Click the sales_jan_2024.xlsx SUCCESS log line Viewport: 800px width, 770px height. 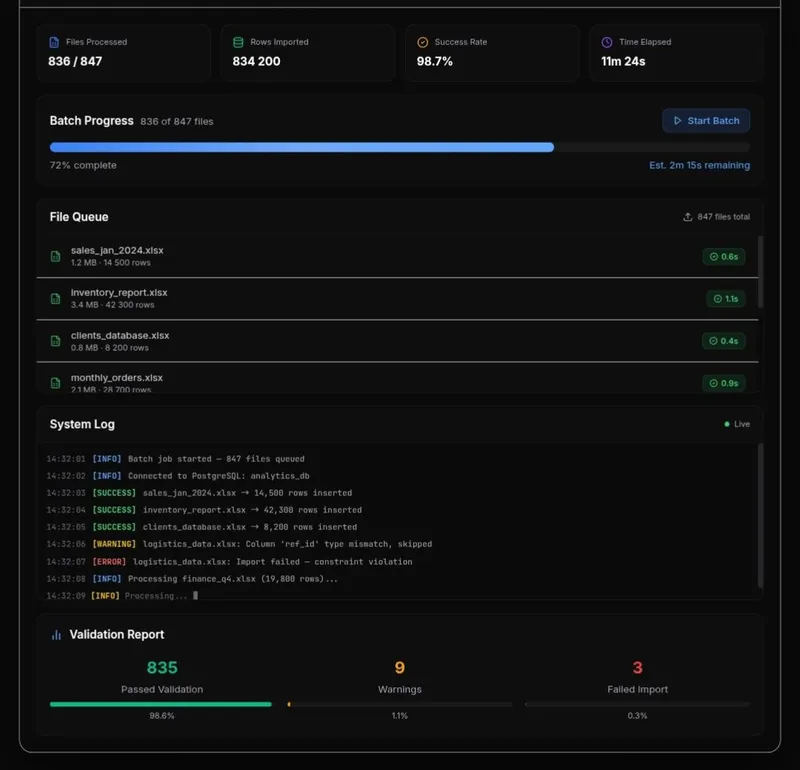tap(199, 493)
